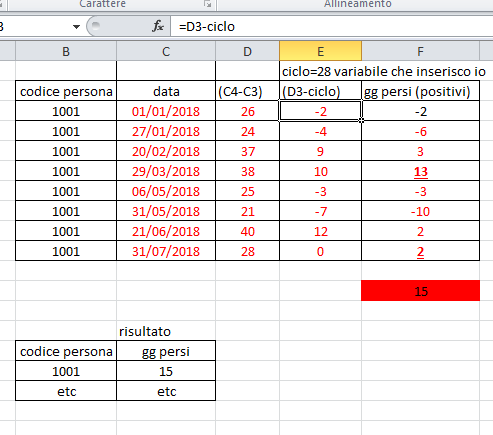This screenshot has width=493, height=435.
Task: Click the insert function fx icon
Action: [158, 26]
